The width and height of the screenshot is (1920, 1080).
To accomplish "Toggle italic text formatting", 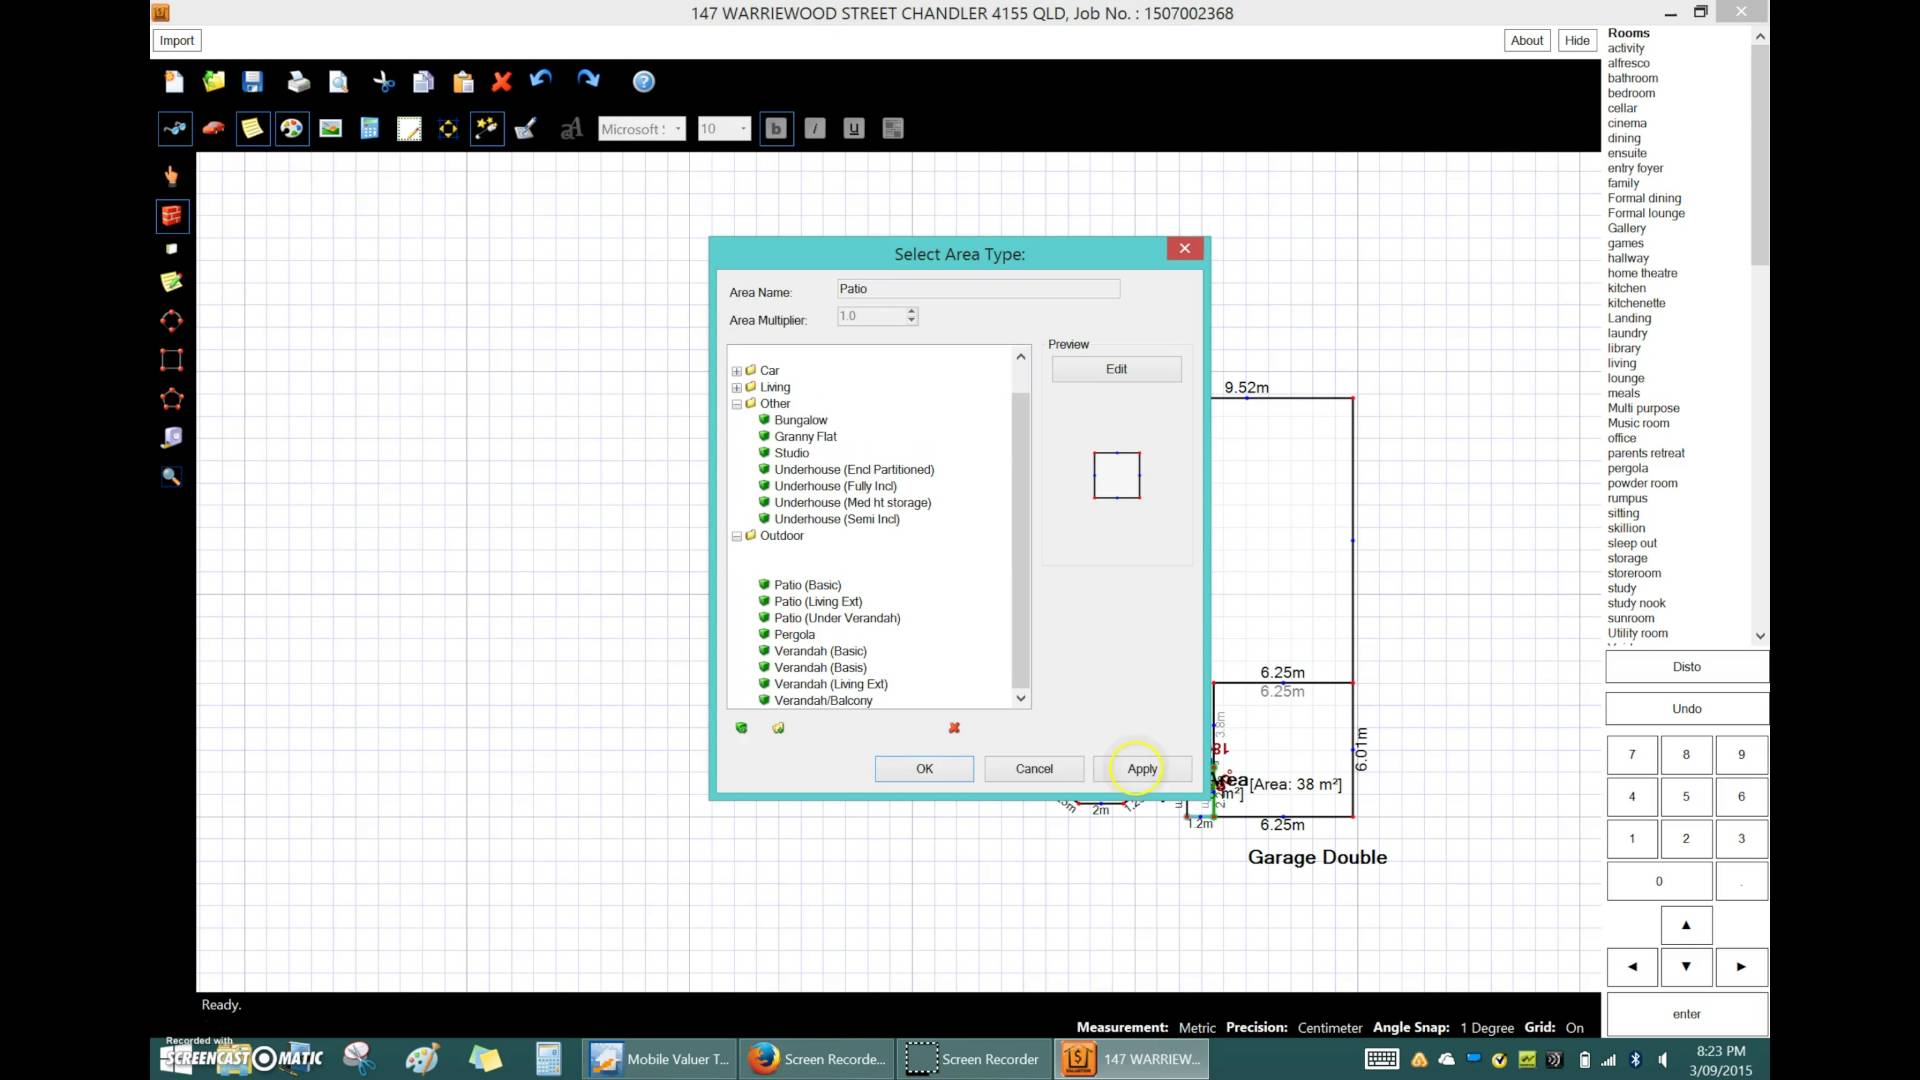I will click(x=815, y=129).
